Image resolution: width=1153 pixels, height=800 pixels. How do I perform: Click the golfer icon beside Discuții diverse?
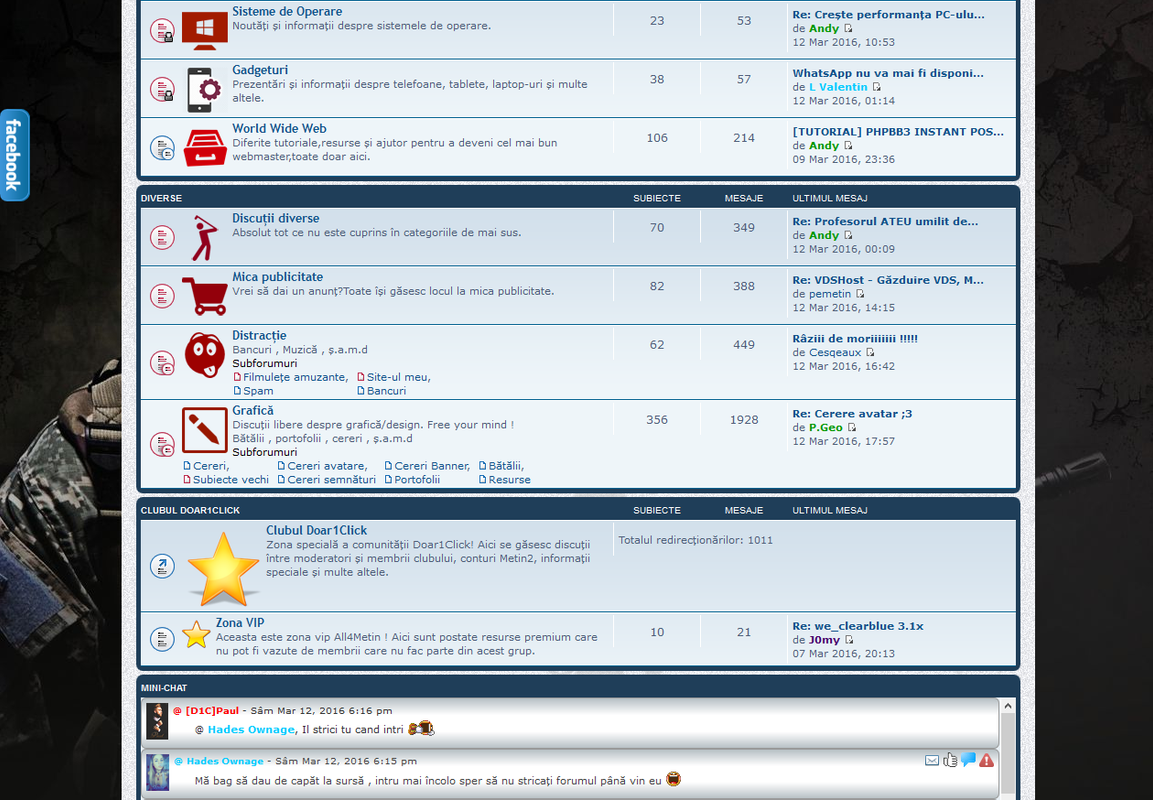coord(204,238)
